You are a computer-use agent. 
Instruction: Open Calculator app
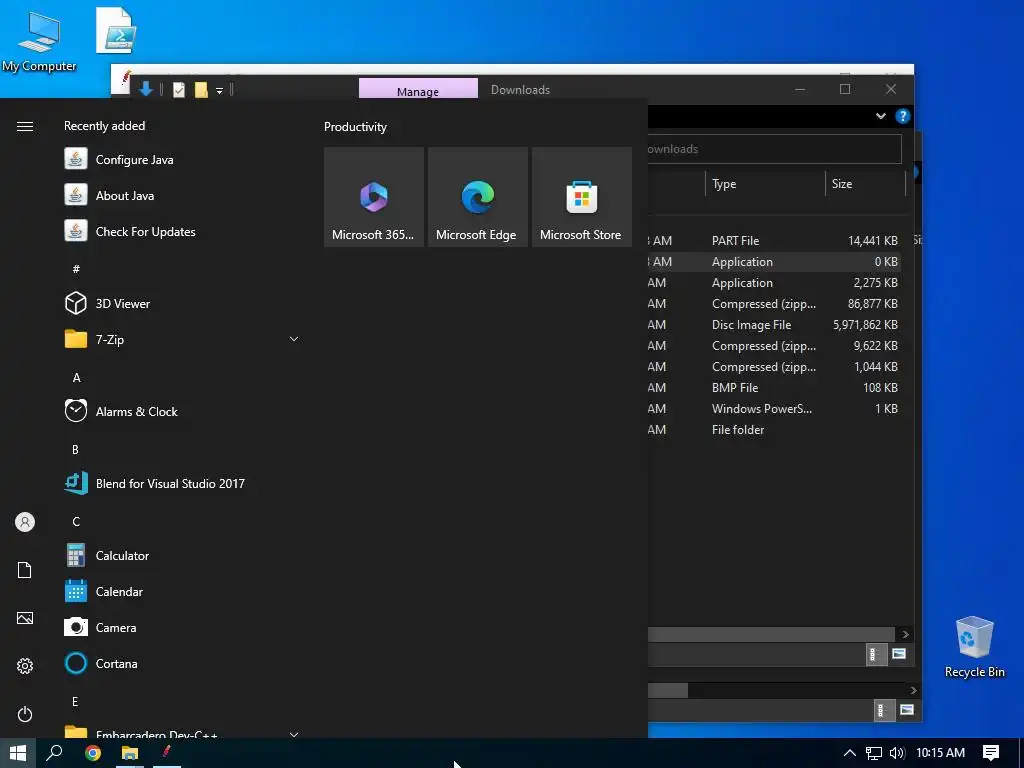pyautogui.click(x=183, y=555)
